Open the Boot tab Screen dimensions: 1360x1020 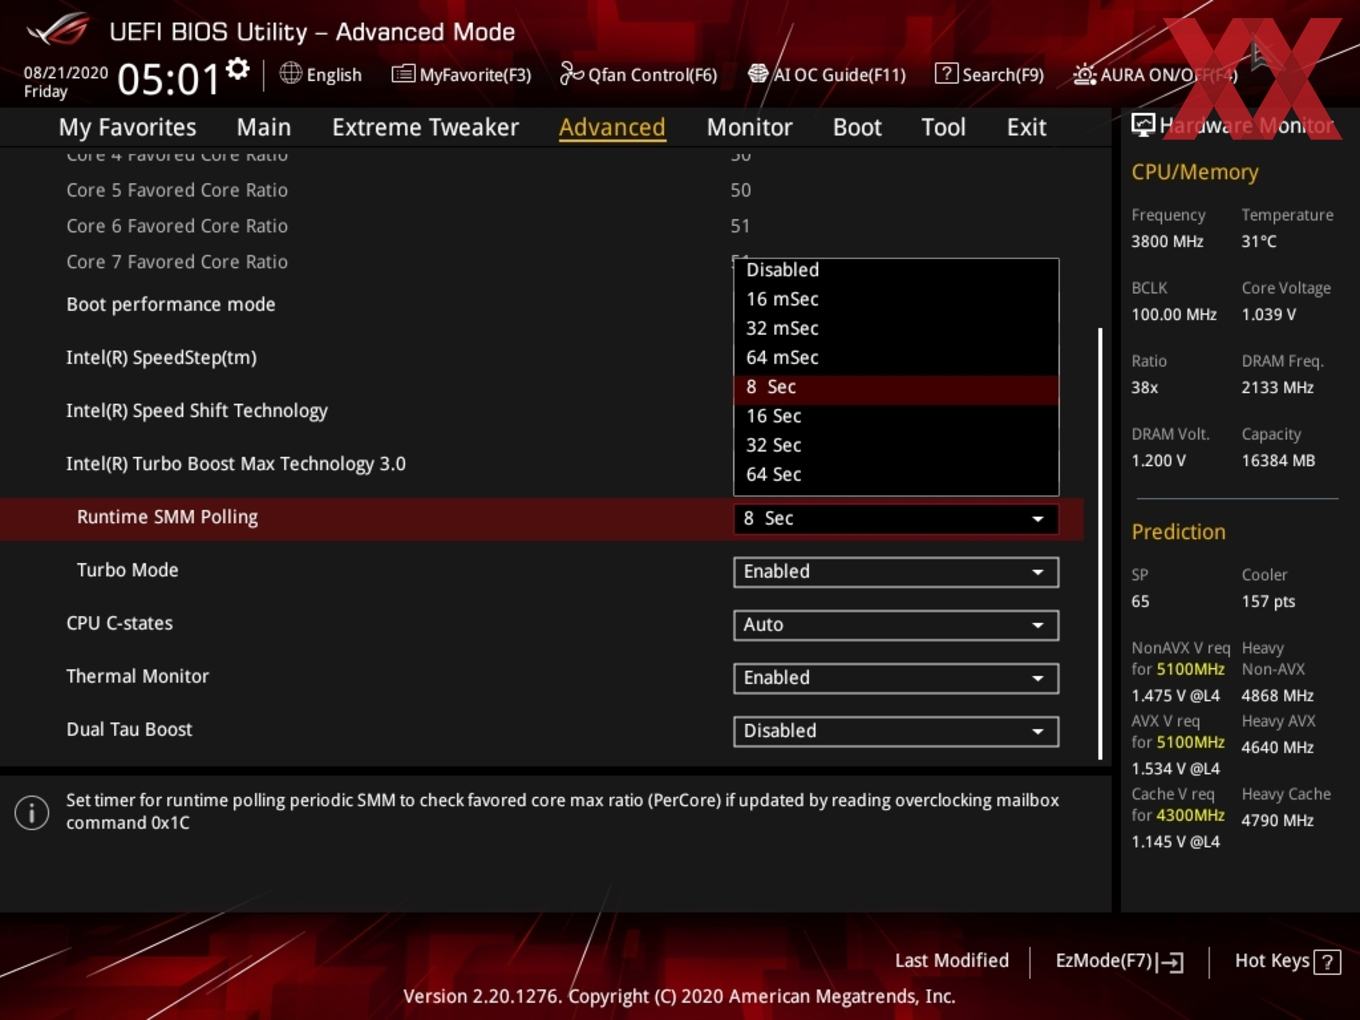coord(857,127)
